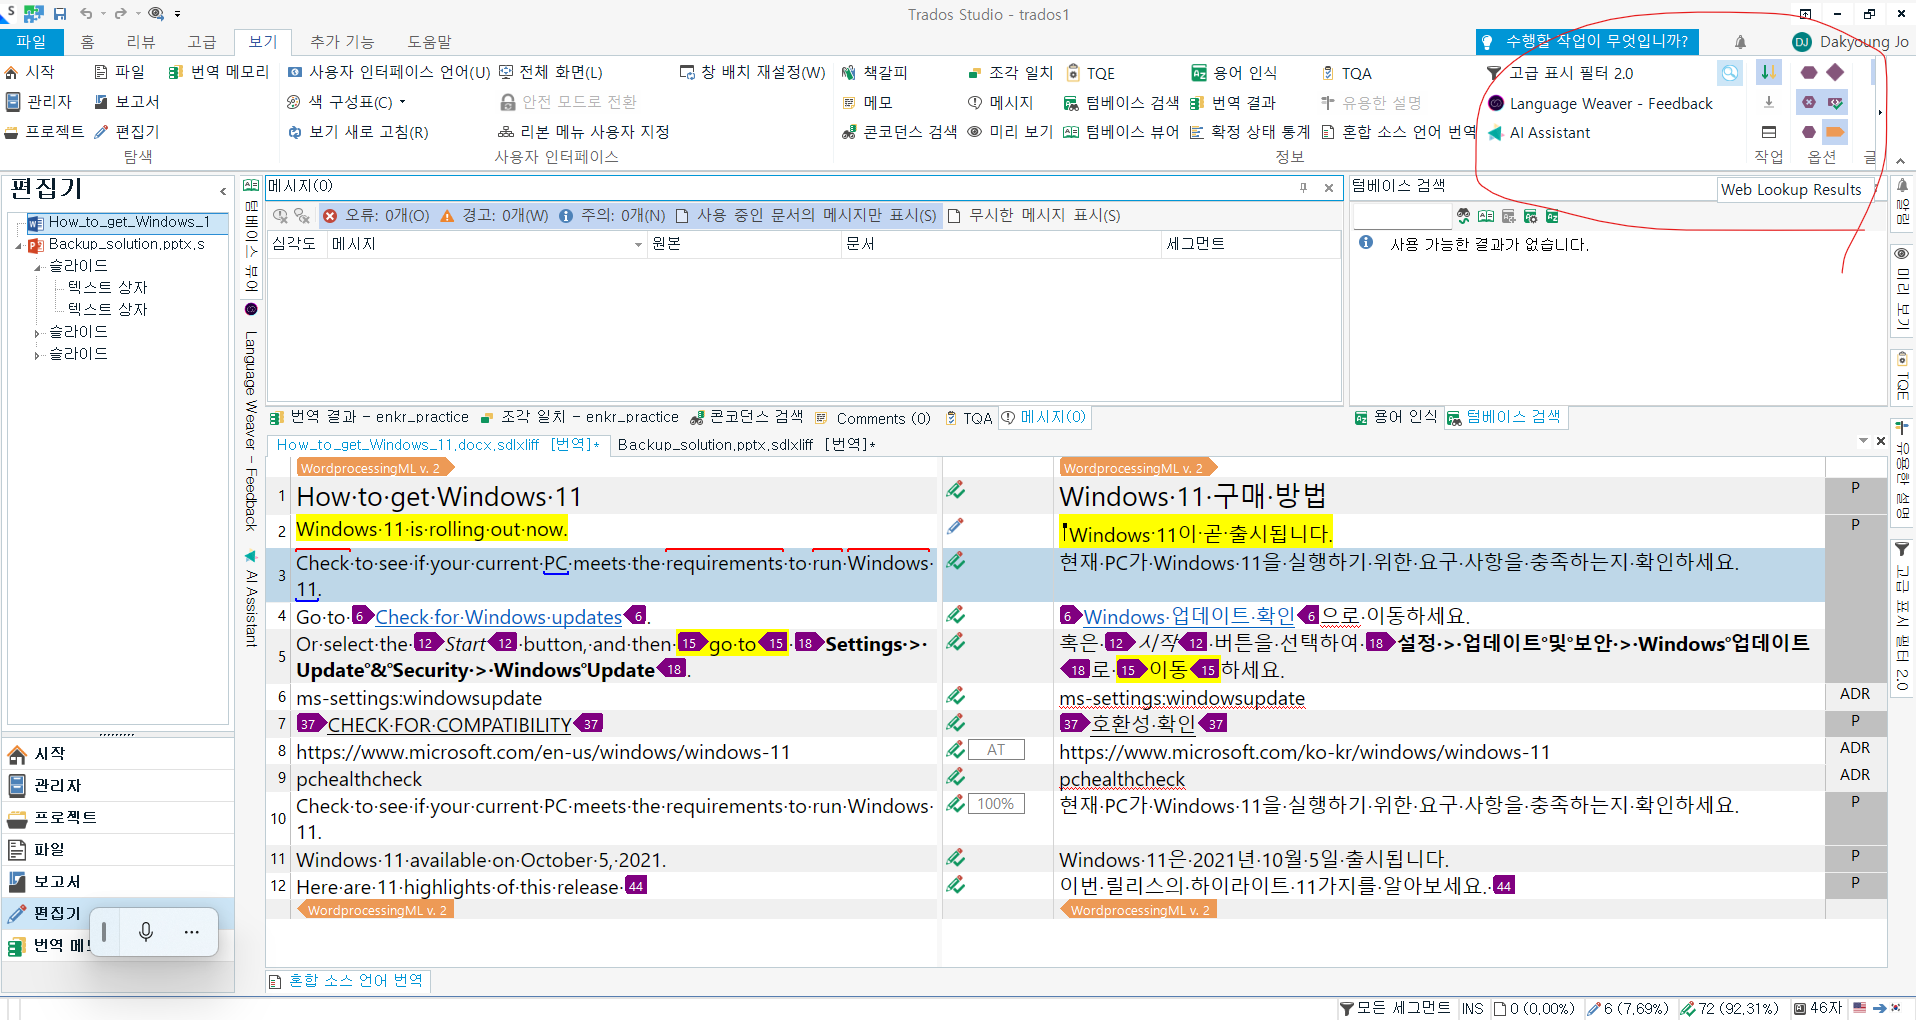This screenshot has width=1916, height=1020.
Task: Click the AT badge on segment 8
Action: pyautogui.click(x=996, y=750)
